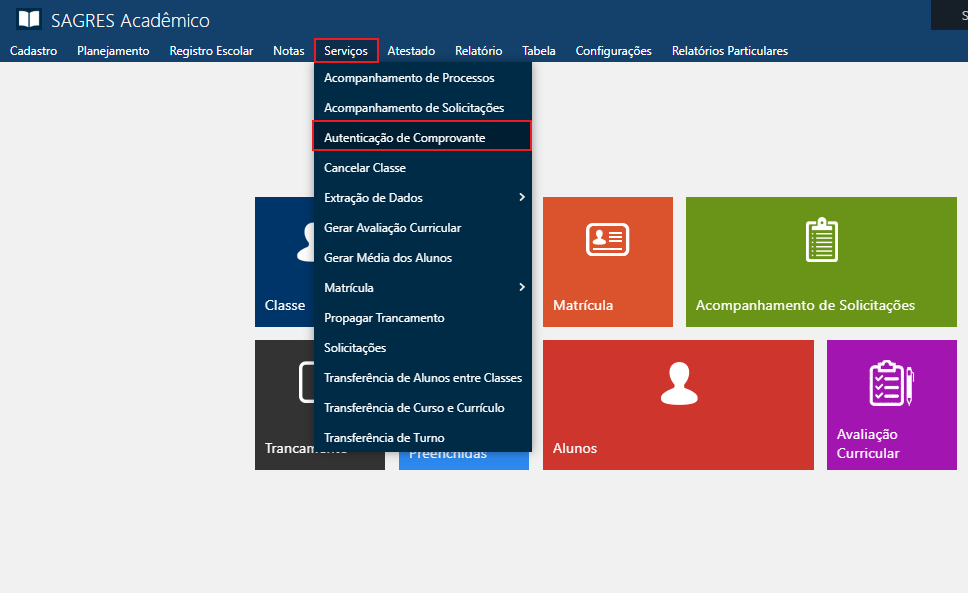This screenshot has width=968, height=593.
Task: Click Propagar Trancamento menu item
Action: [x=384, y=318]
